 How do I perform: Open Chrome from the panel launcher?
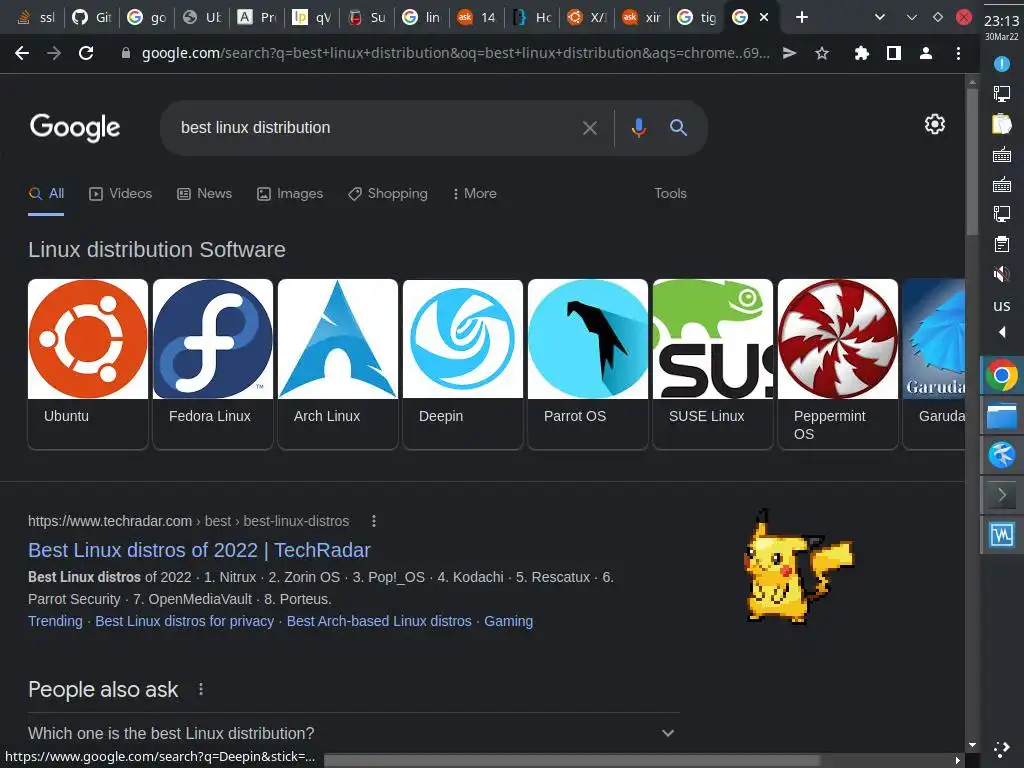click(1001, 376)
